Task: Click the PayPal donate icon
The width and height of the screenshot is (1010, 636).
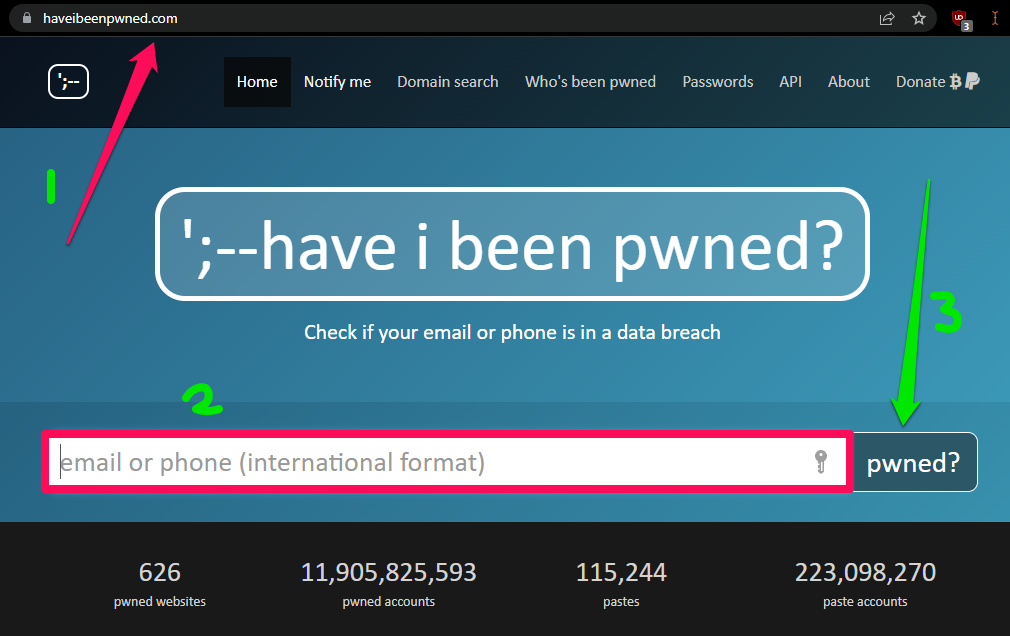Action: click(x=972, y=81)
